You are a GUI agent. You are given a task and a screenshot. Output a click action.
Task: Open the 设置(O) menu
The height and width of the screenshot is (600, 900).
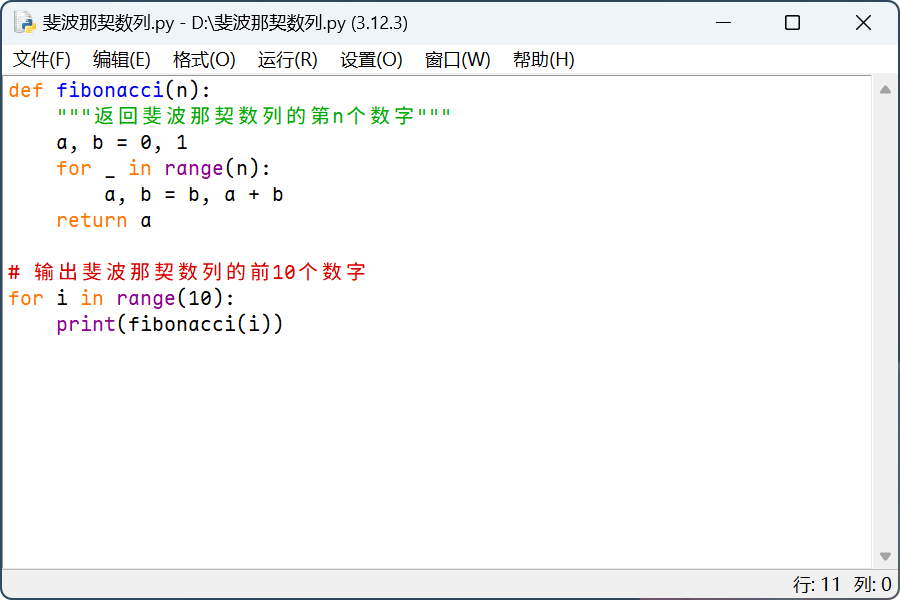click(x=371, y=60)
